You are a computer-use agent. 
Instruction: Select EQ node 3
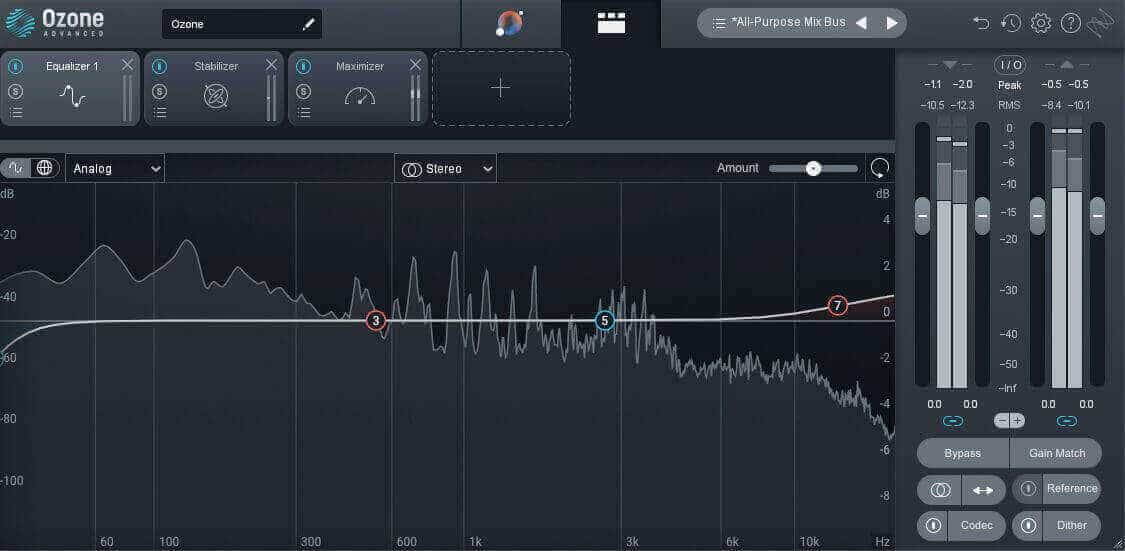click(375, 321)
